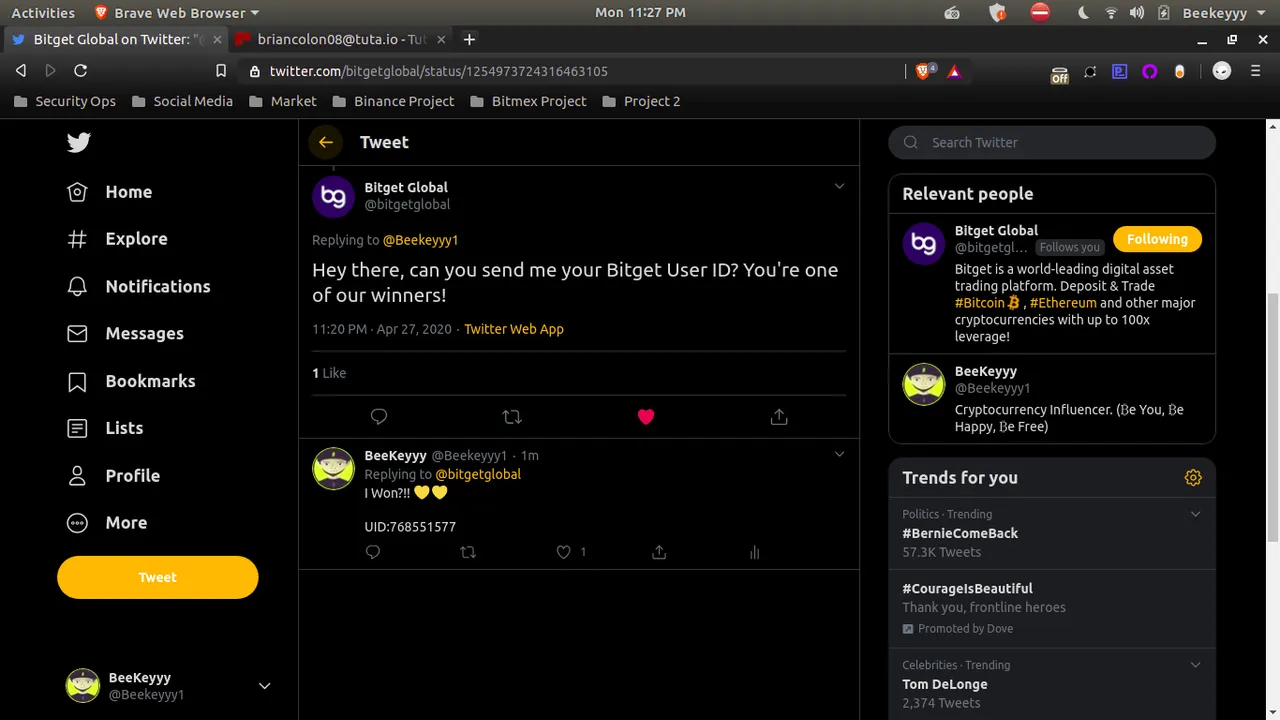
Task: Open BeeKeyyy reply options chevron
Action: (839, 454)
